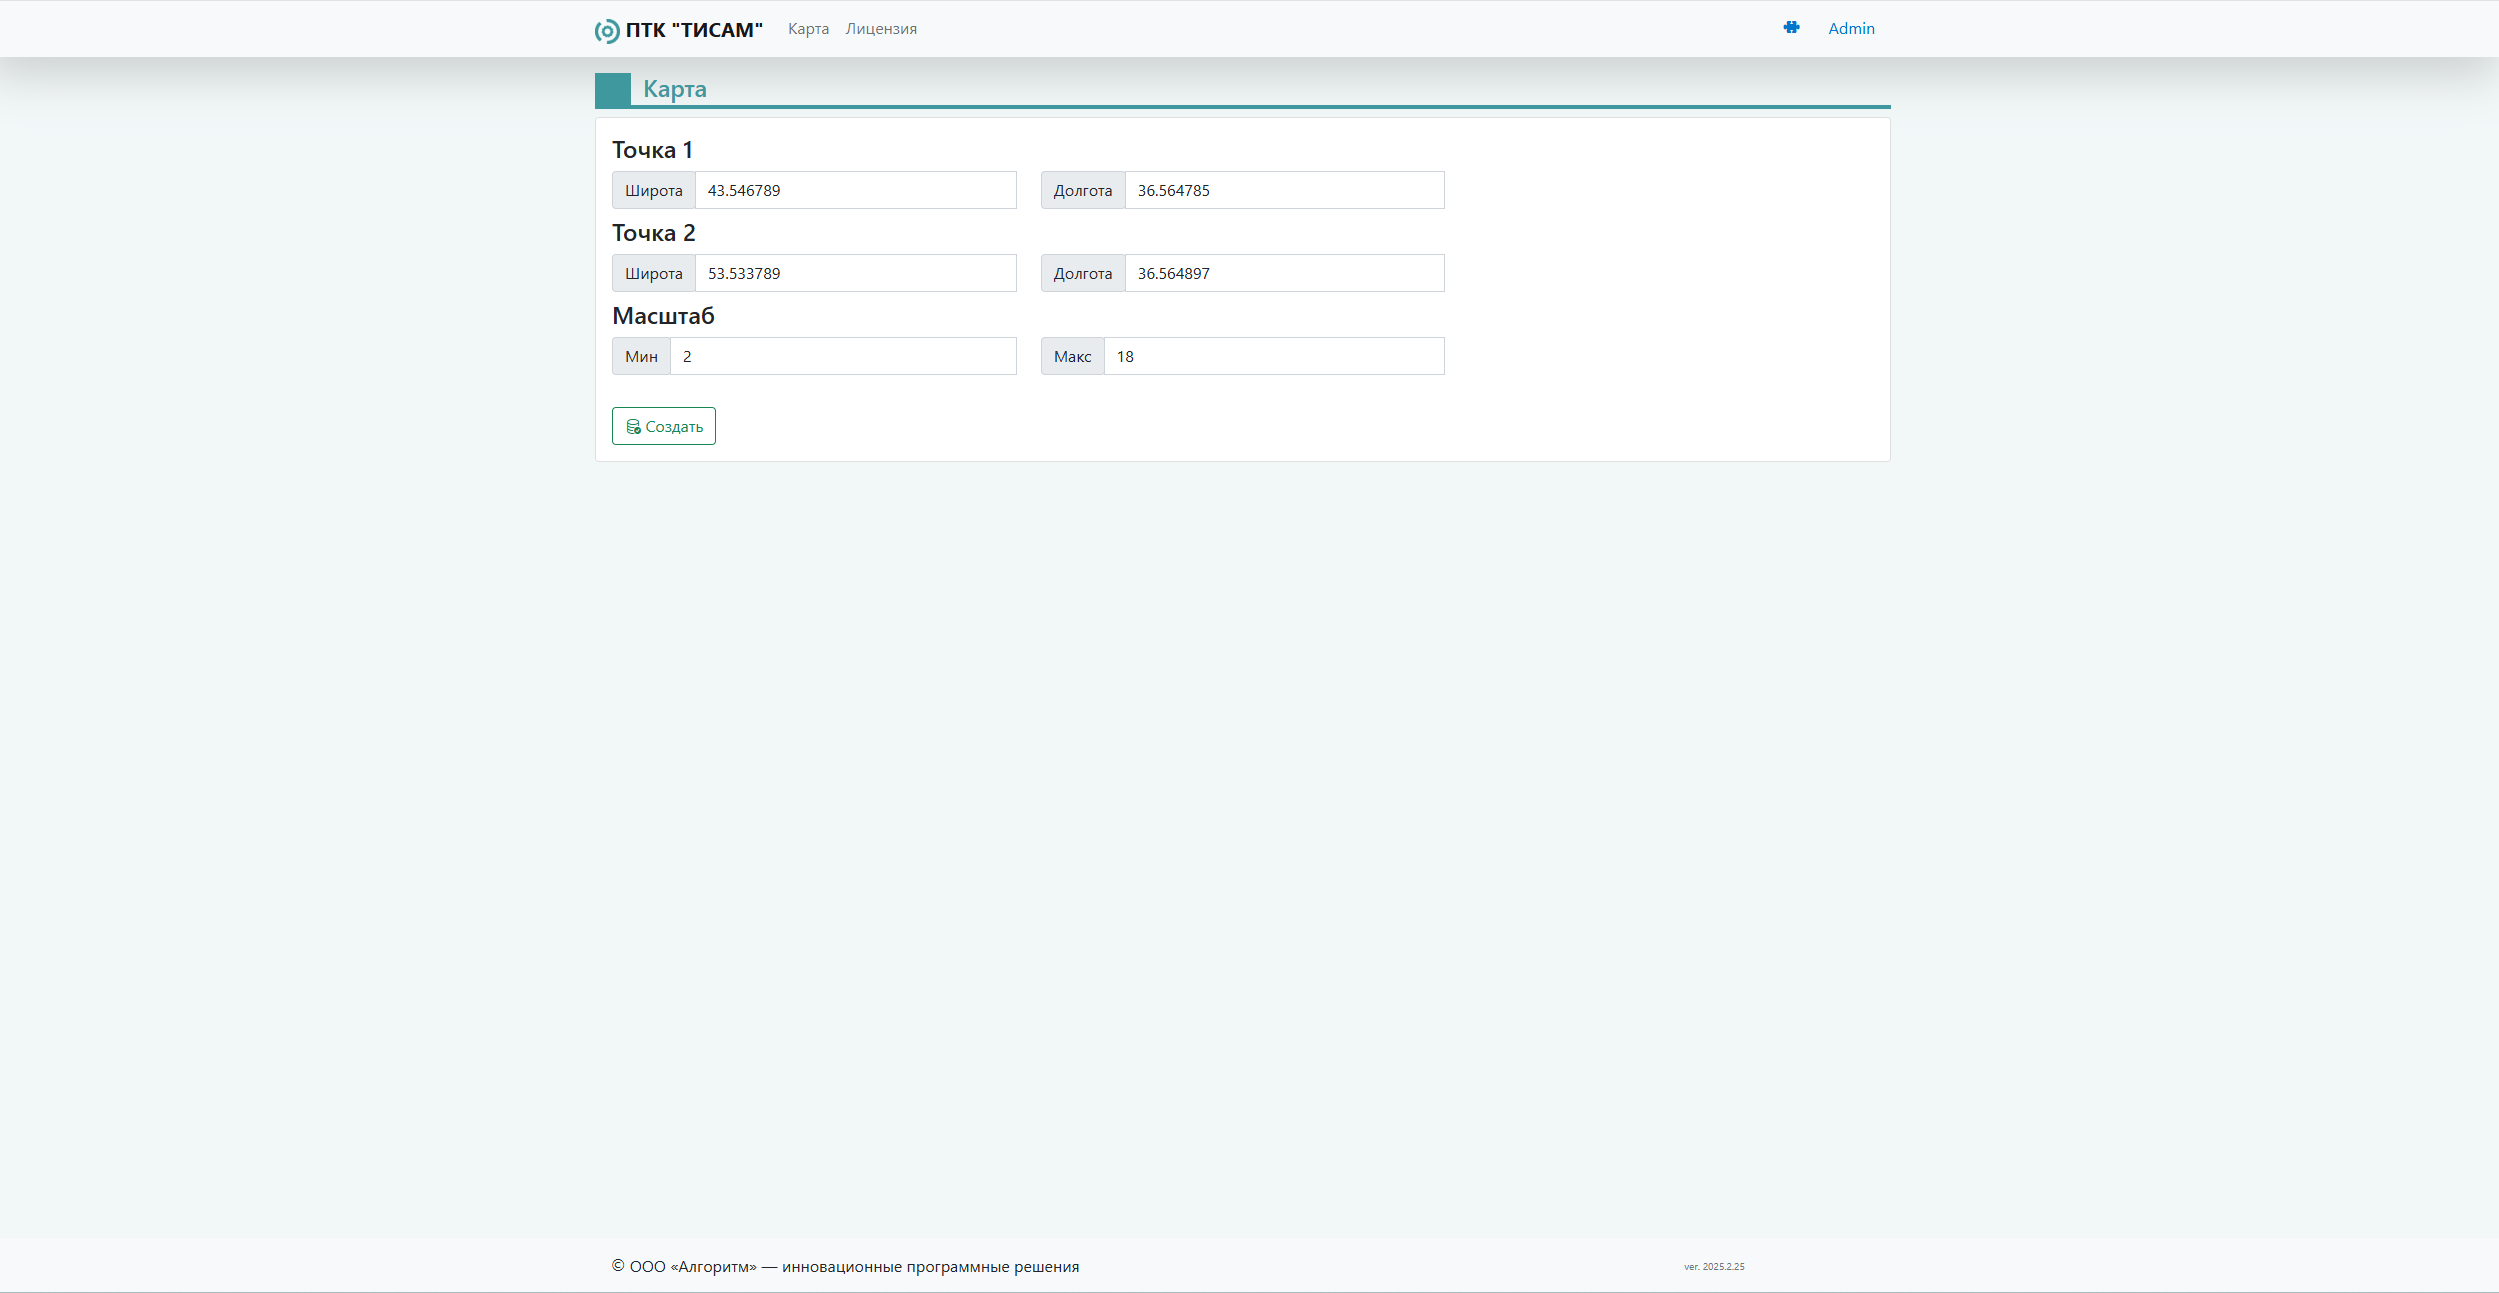Viewport: 2499px width, 1293px height.
Task: Click the Точка 2 section heading
Action: (653, 233)
